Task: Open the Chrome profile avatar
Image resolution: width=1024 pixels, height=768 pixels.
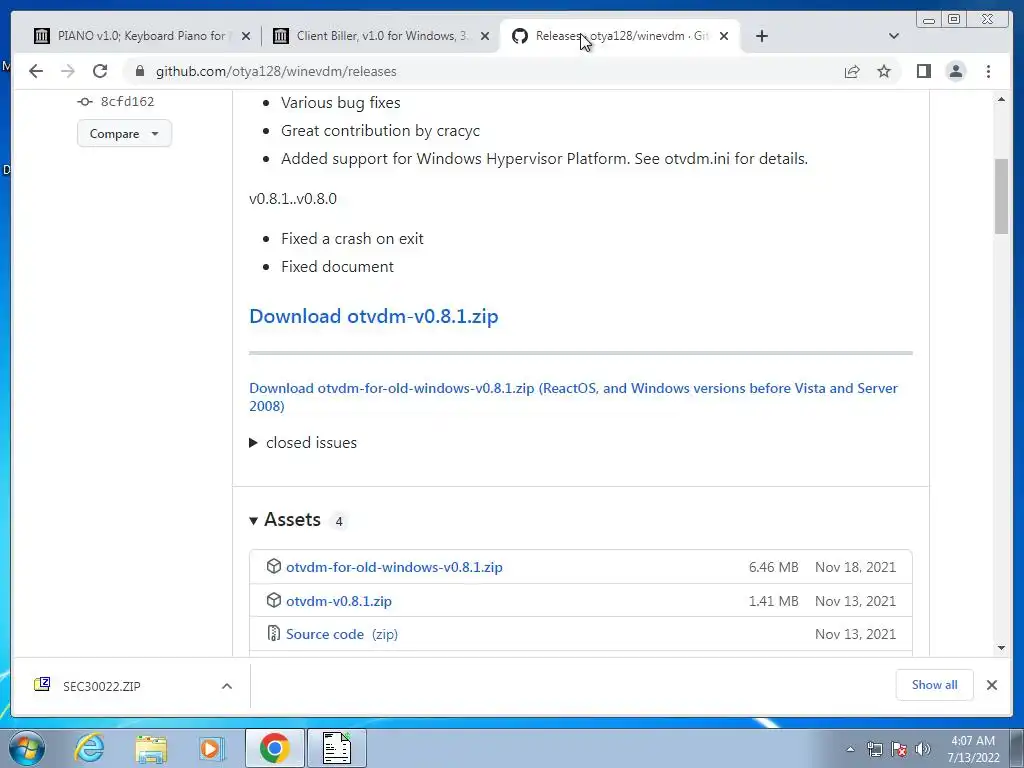Action: tap(955, 71)
